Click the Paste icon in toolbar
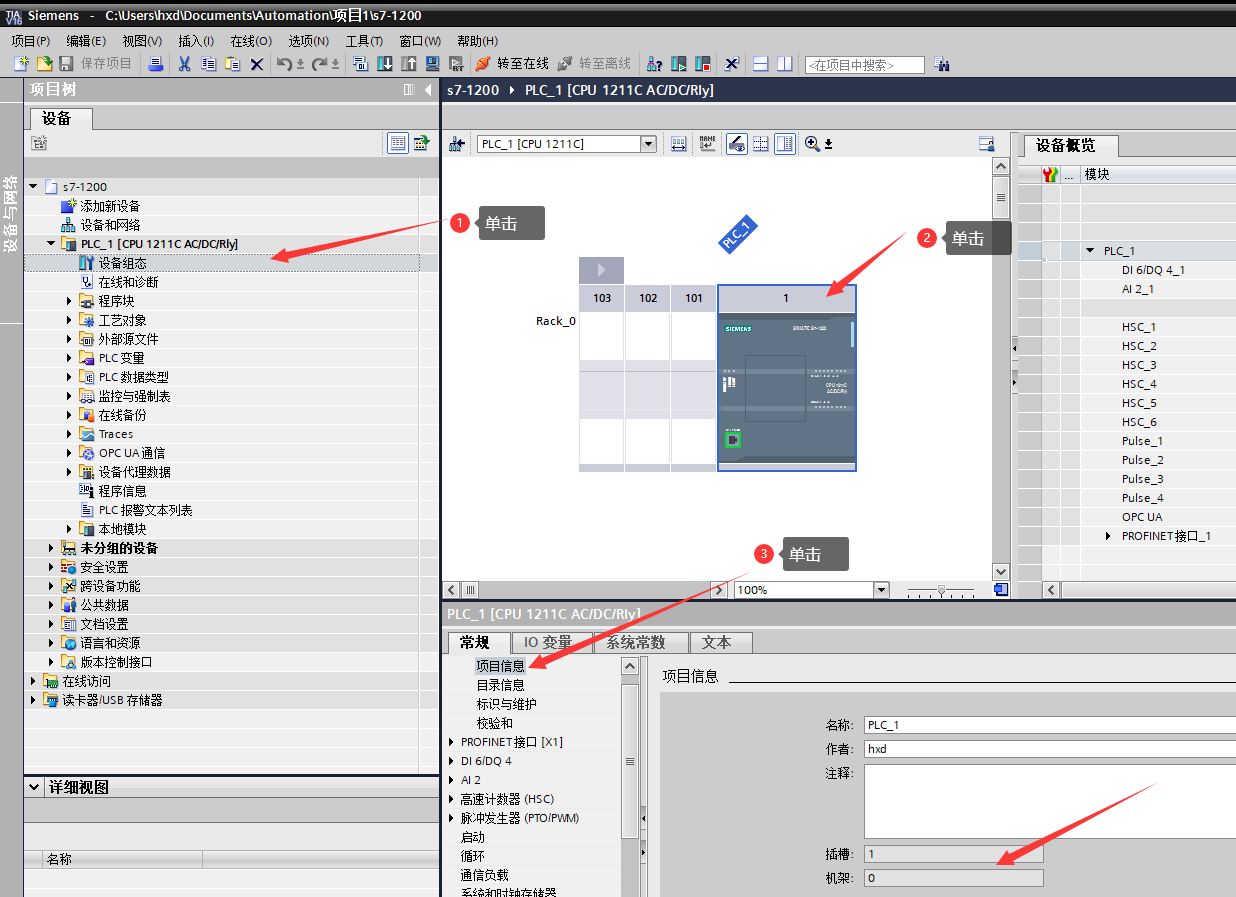The image size is (1236, 897). (x=232, y=64)
